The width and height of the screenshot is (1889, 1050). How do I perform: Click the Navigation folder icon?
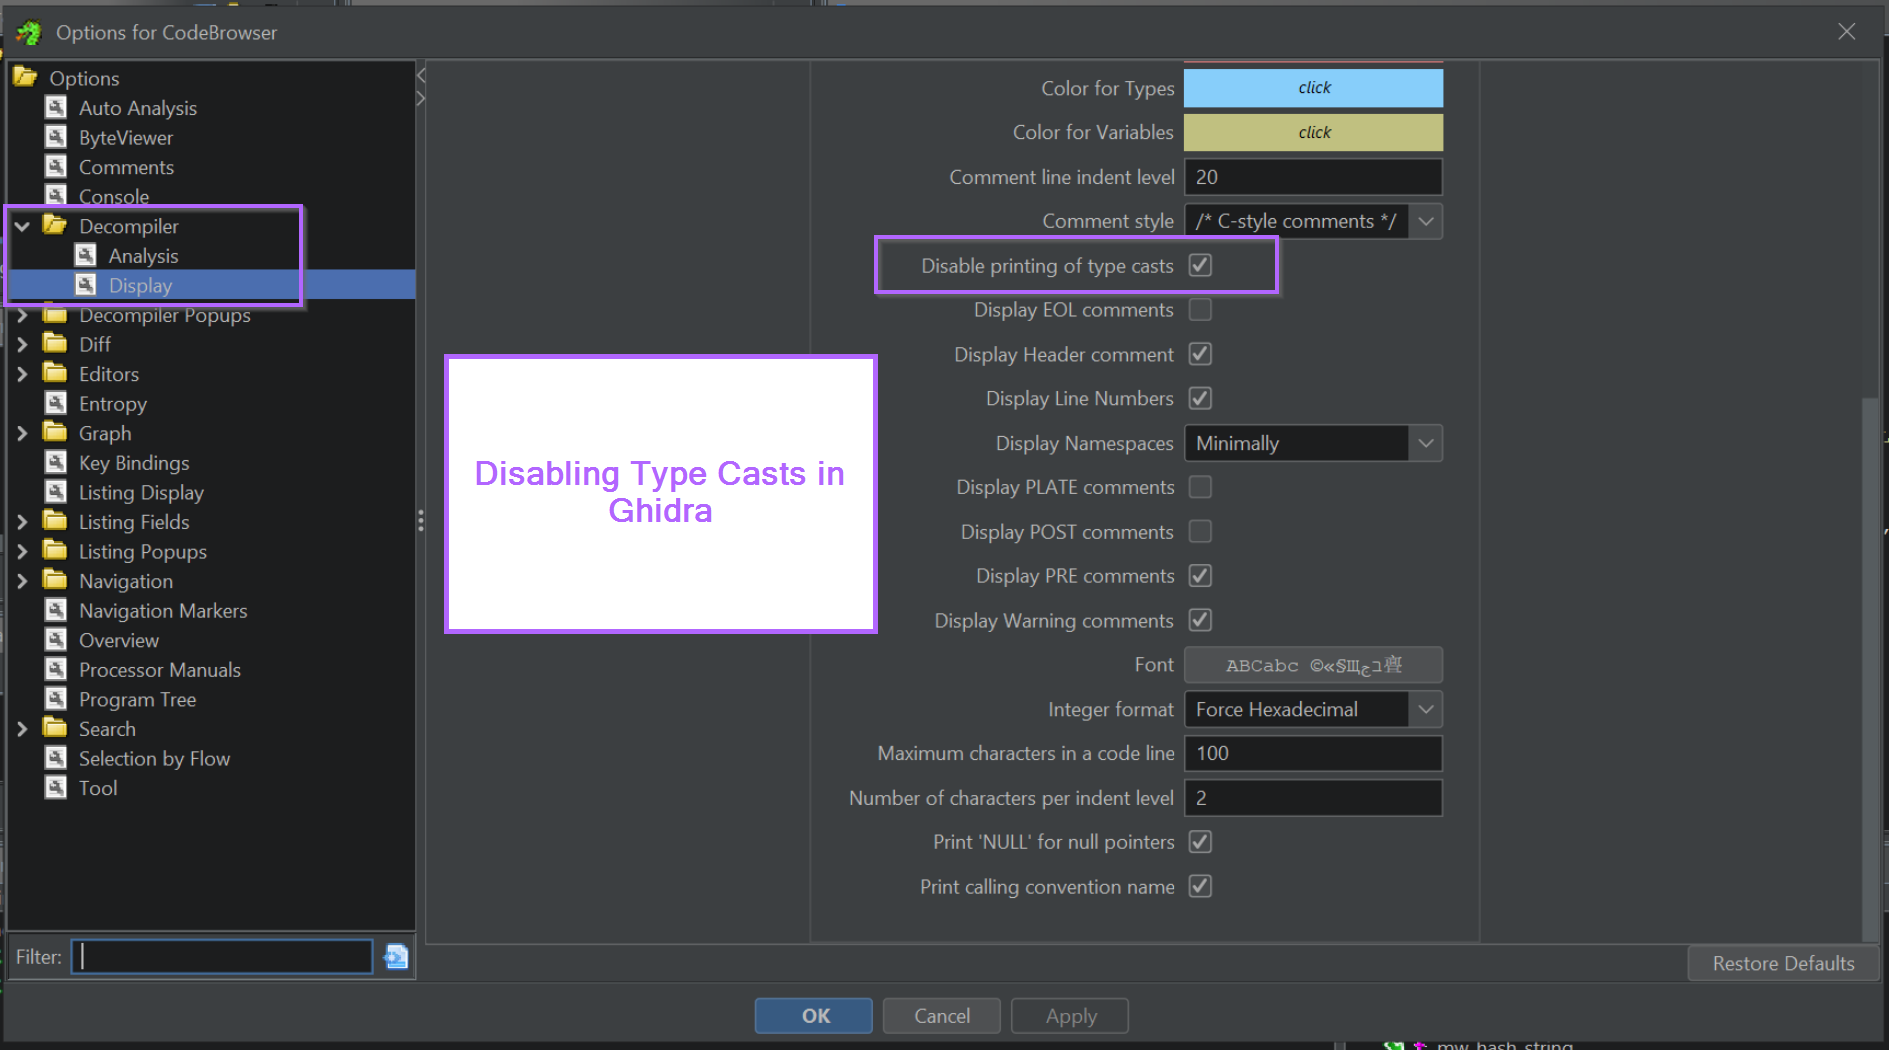click(55, 580)
